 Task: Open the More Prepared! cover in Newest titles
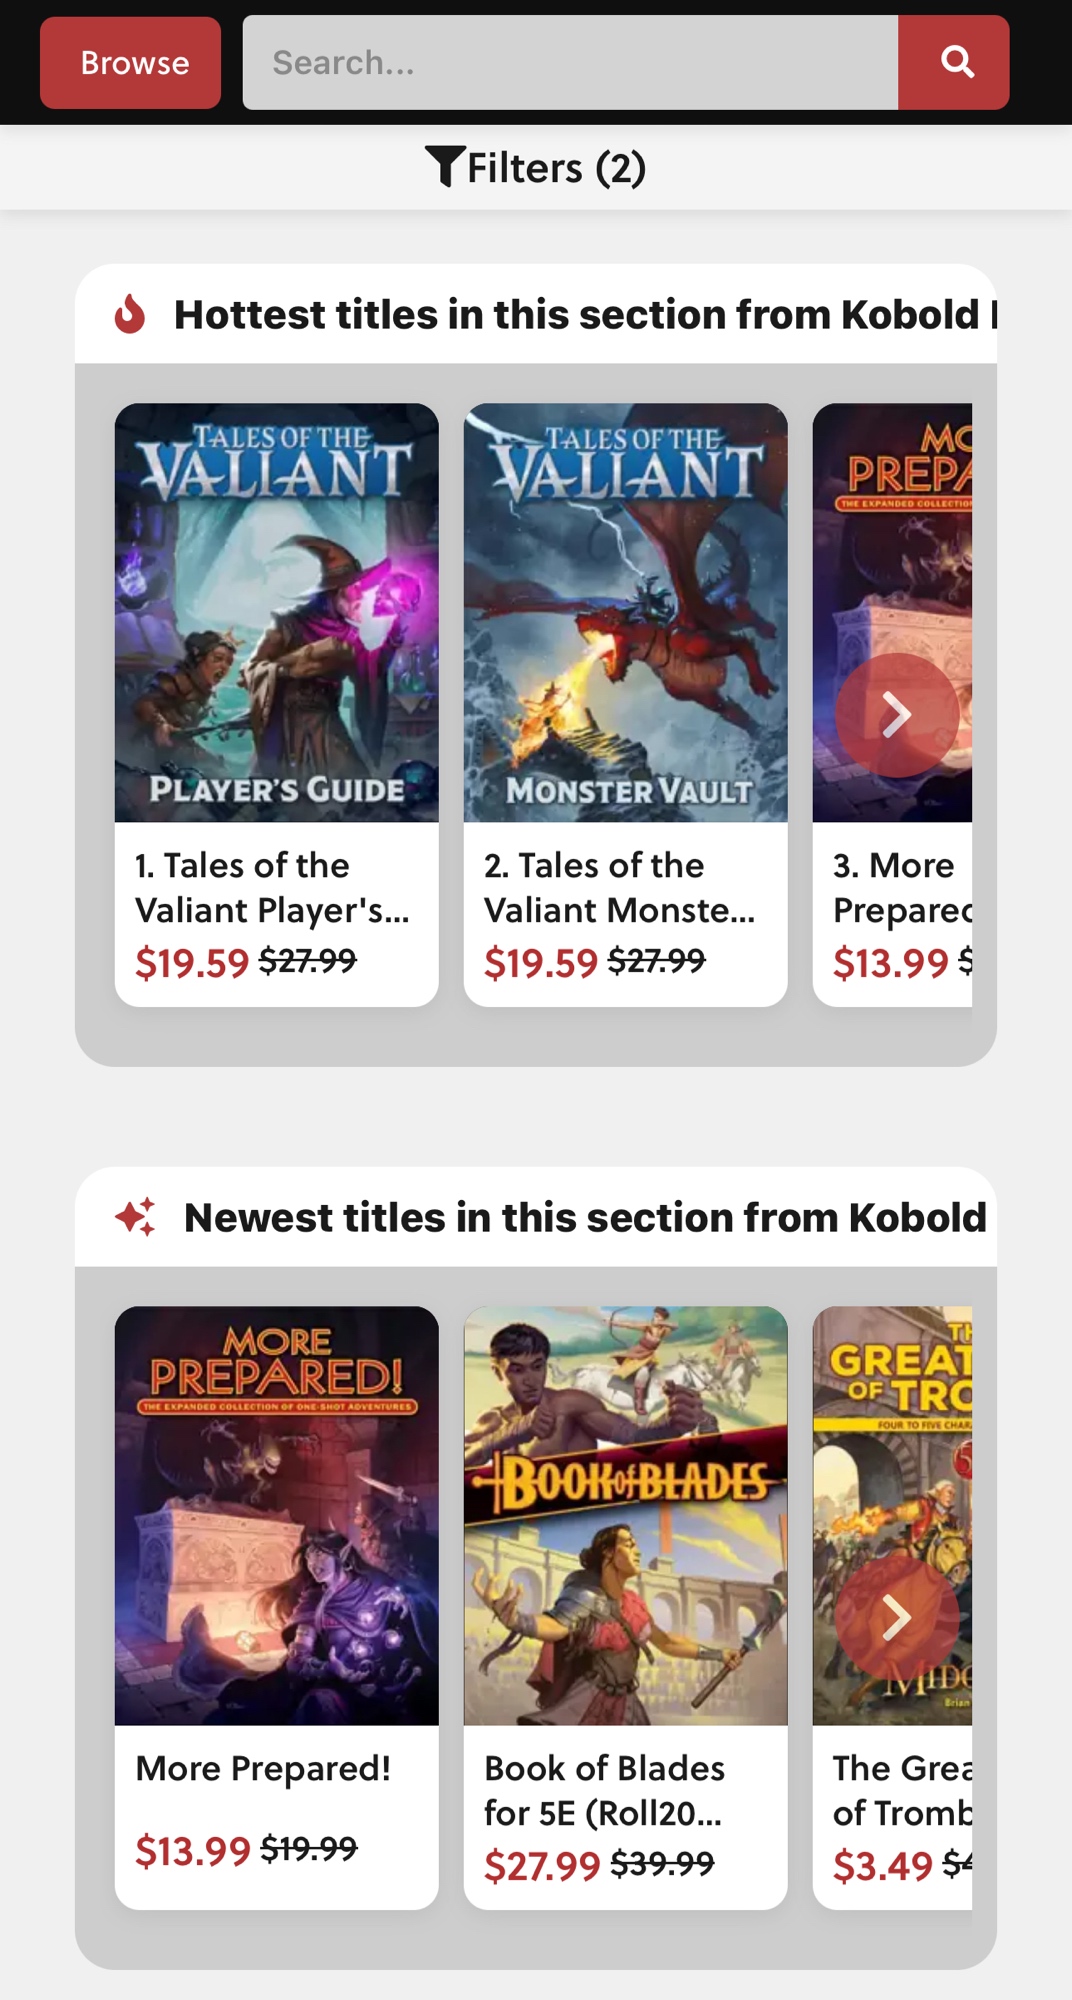[276, 1515]
